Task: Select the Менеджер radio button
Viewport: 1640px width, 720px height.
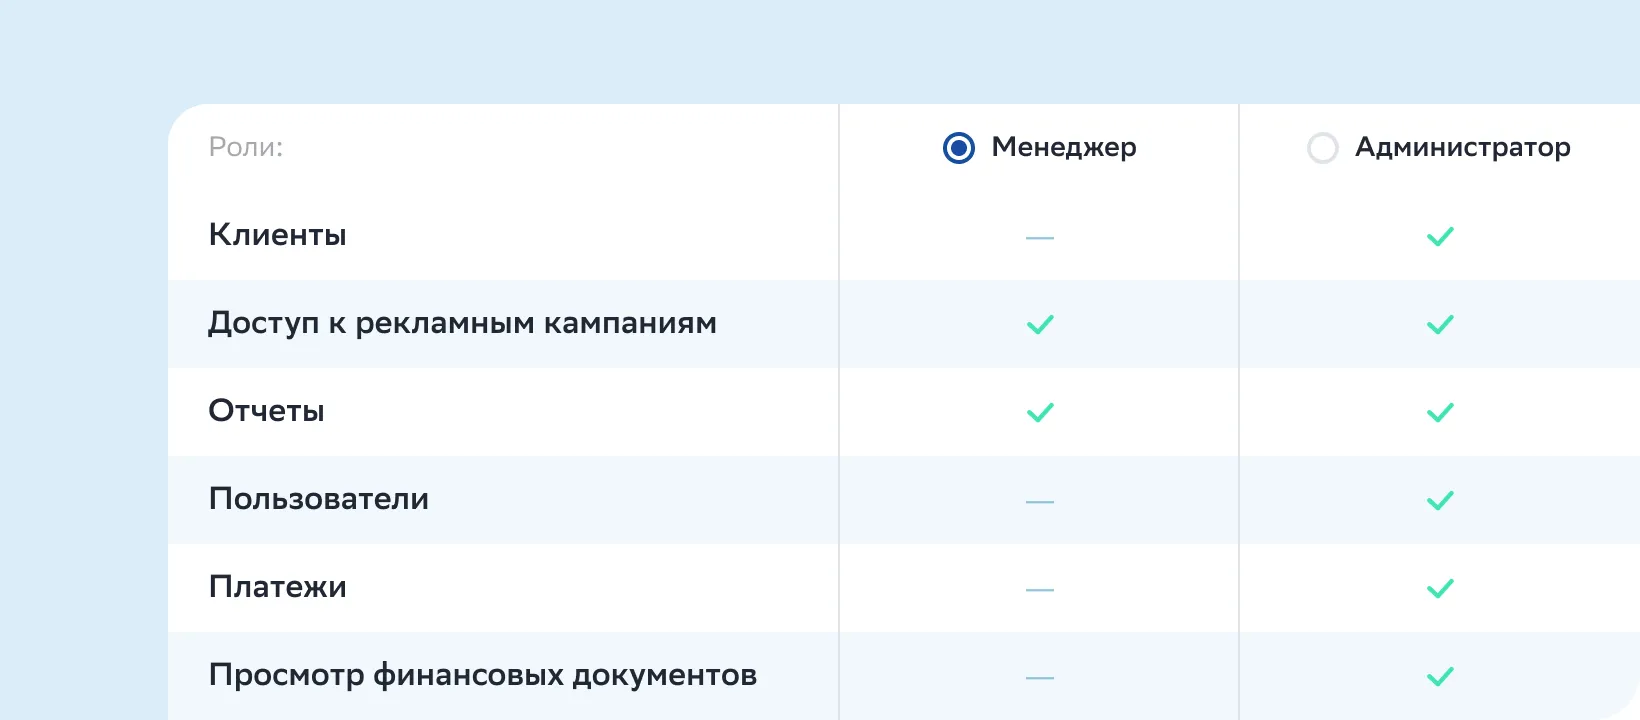Action: [958, 148]
